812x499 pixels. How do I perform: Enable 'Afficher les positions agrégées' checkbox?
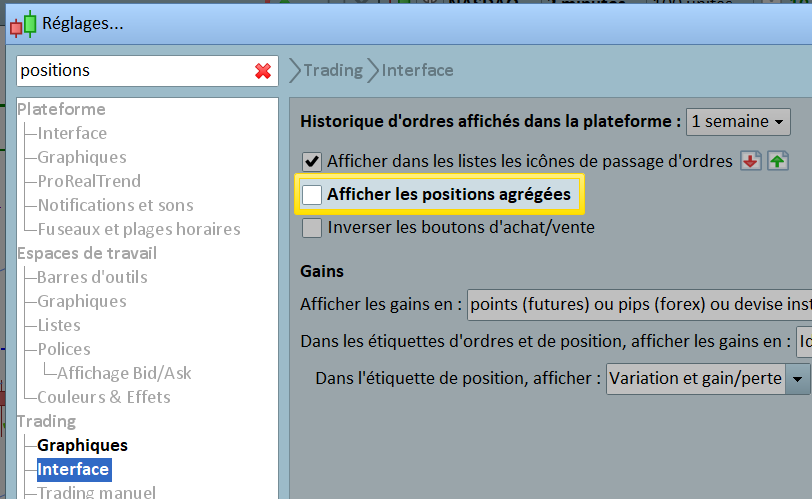pos(312,195)
